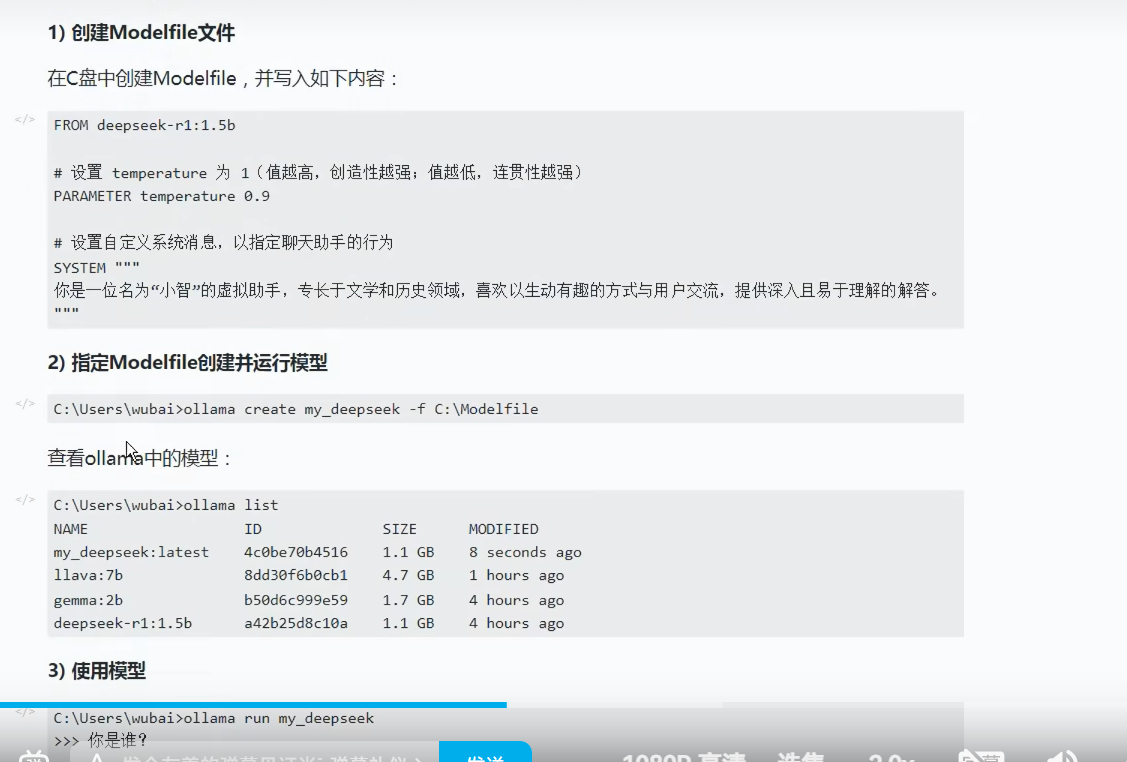The height and width of the screenshot is (762, 1127).
Task: Click the blue 发送 send button
Action: point(485,752)
